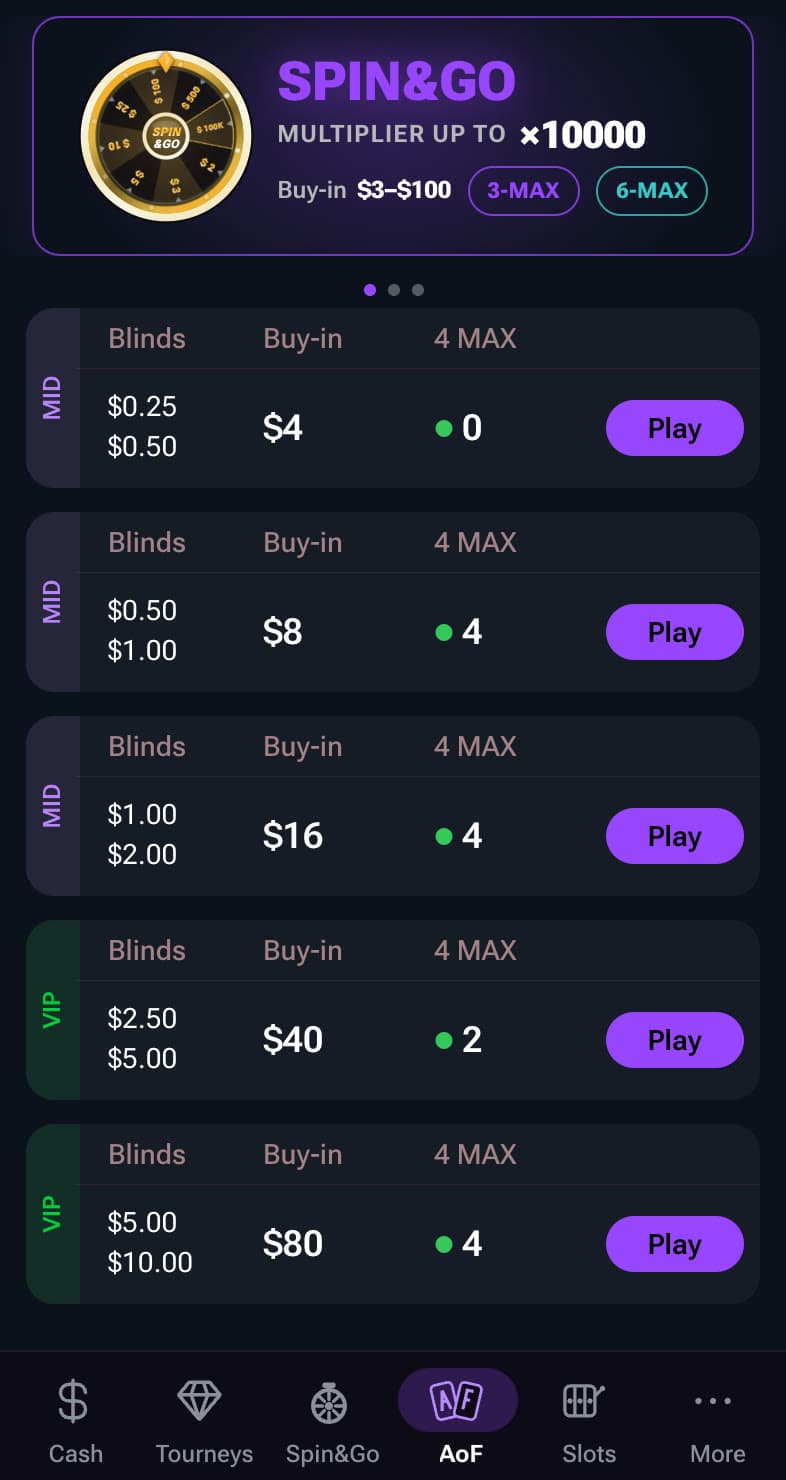Tap the MID label on $4 table
Viewport: 786px width, 1480px height.
tap(52, 398)
